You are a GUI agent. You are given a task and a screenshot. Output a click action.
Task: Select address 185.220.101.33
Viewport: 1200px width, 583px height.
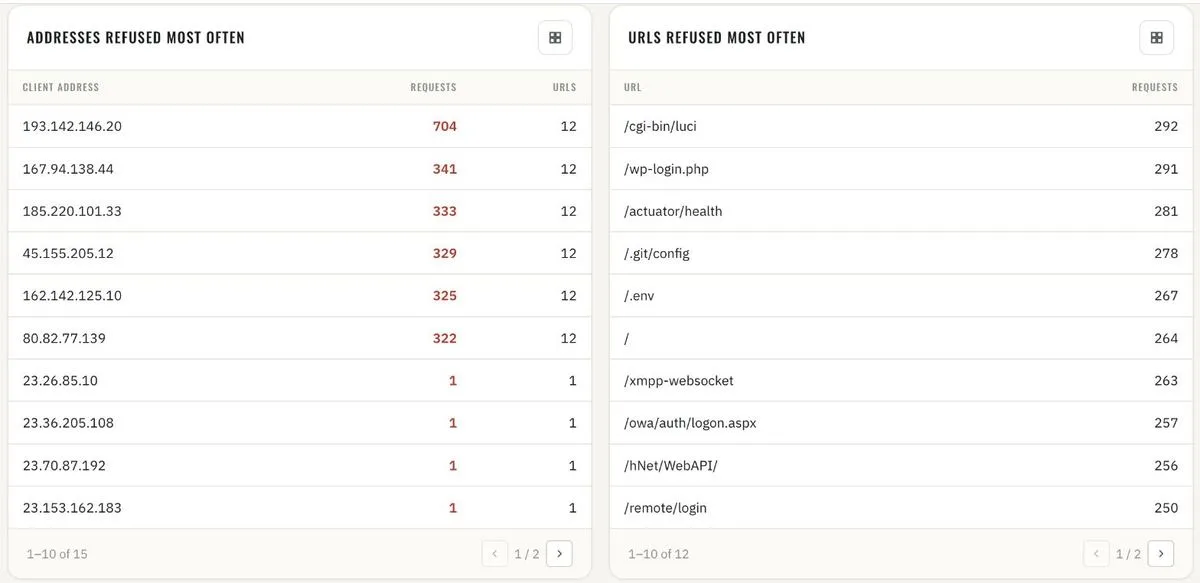point(72,211)
